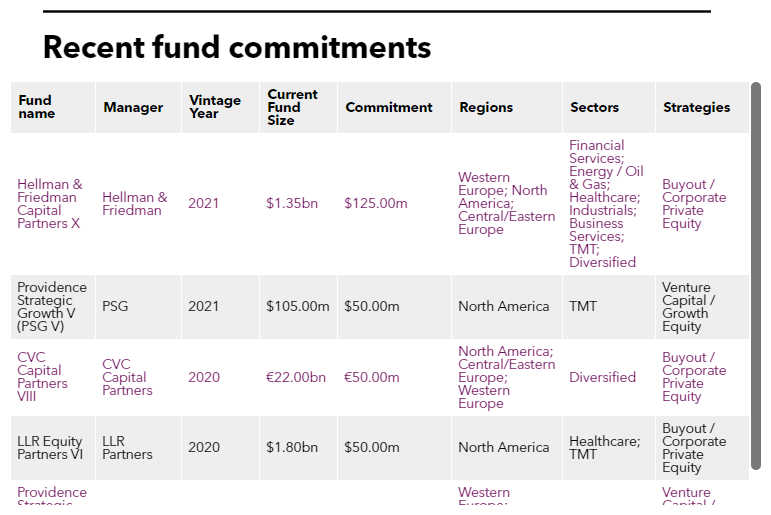
Task: Open the Hellman & Friedman manager link
Action: pyautogui.click(x=135, y=204)
